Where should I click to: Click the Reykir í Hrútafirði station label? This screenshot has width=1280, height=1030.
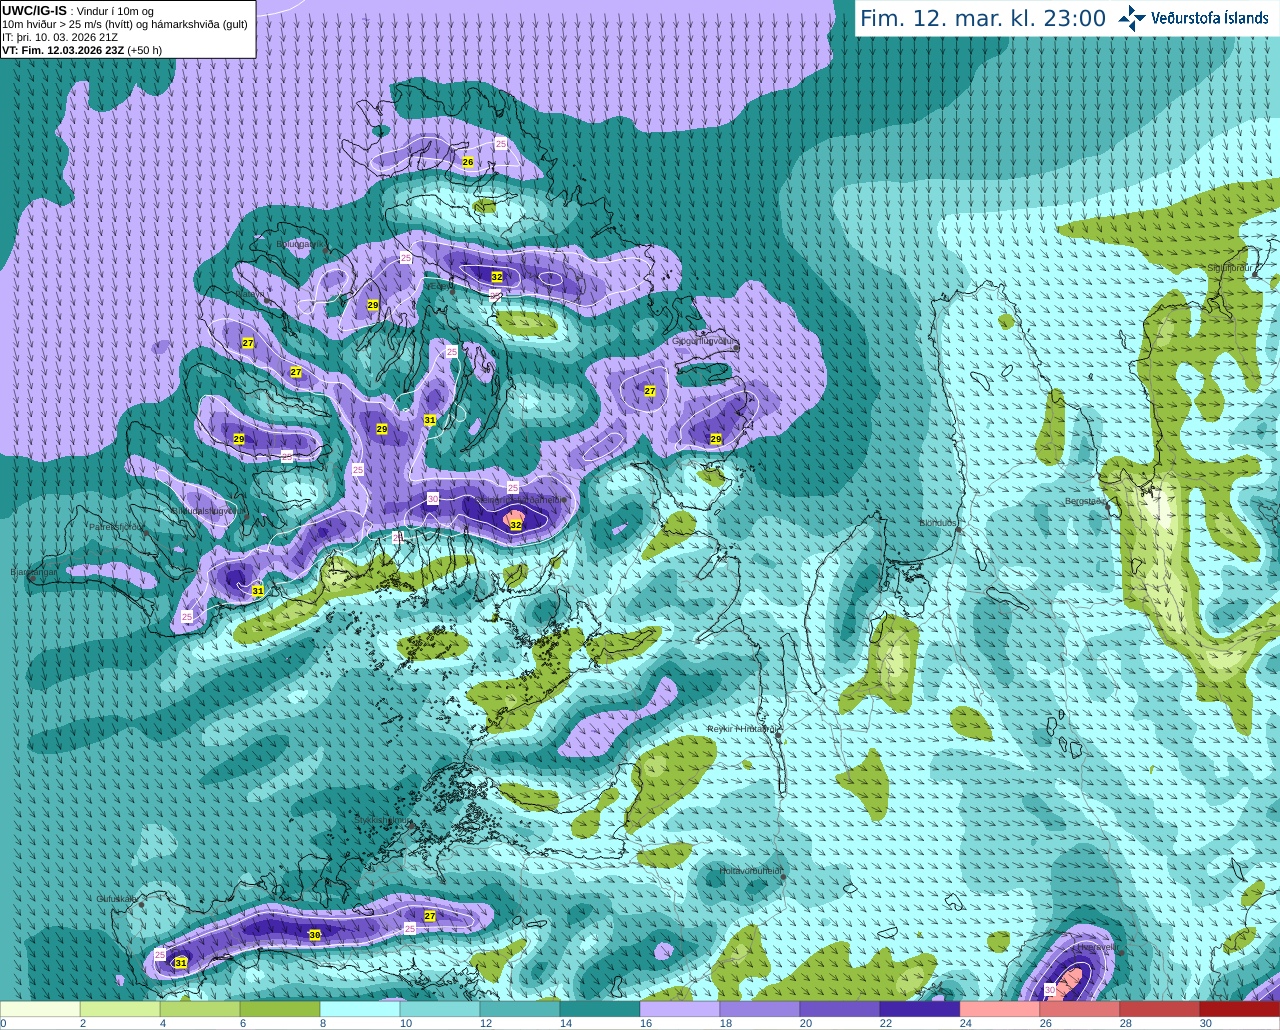pyautogui.click(x=741, y=729)
